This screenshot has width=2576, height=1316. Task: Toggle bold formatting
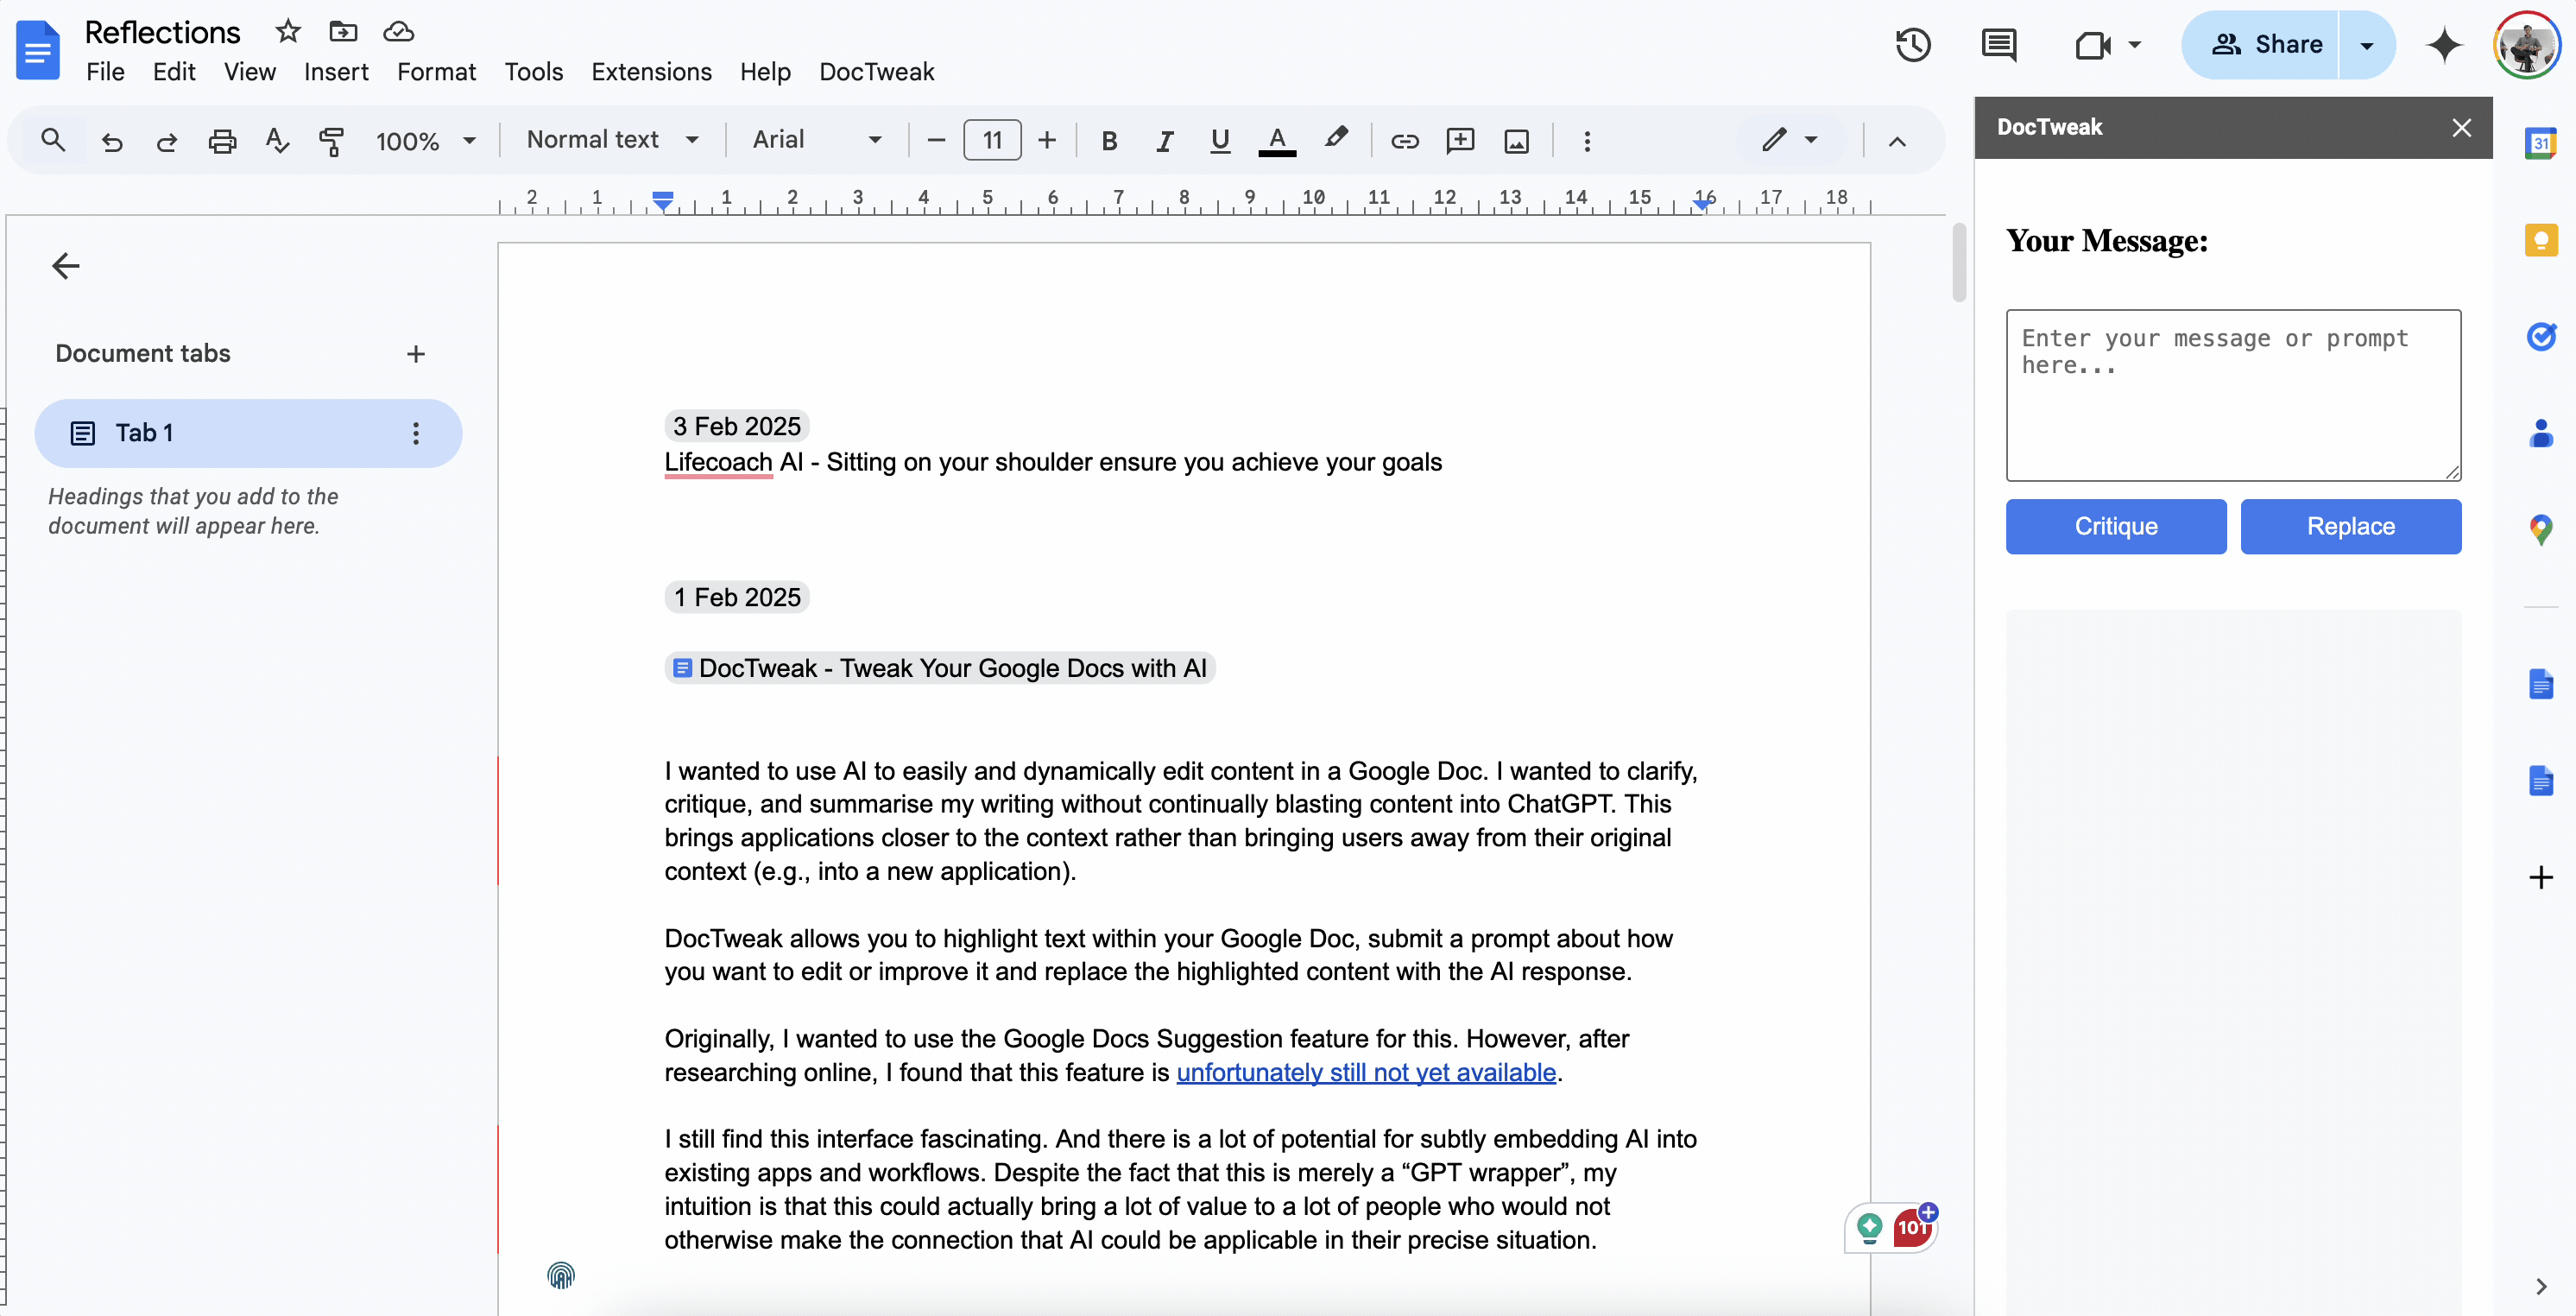(1108, 141)
